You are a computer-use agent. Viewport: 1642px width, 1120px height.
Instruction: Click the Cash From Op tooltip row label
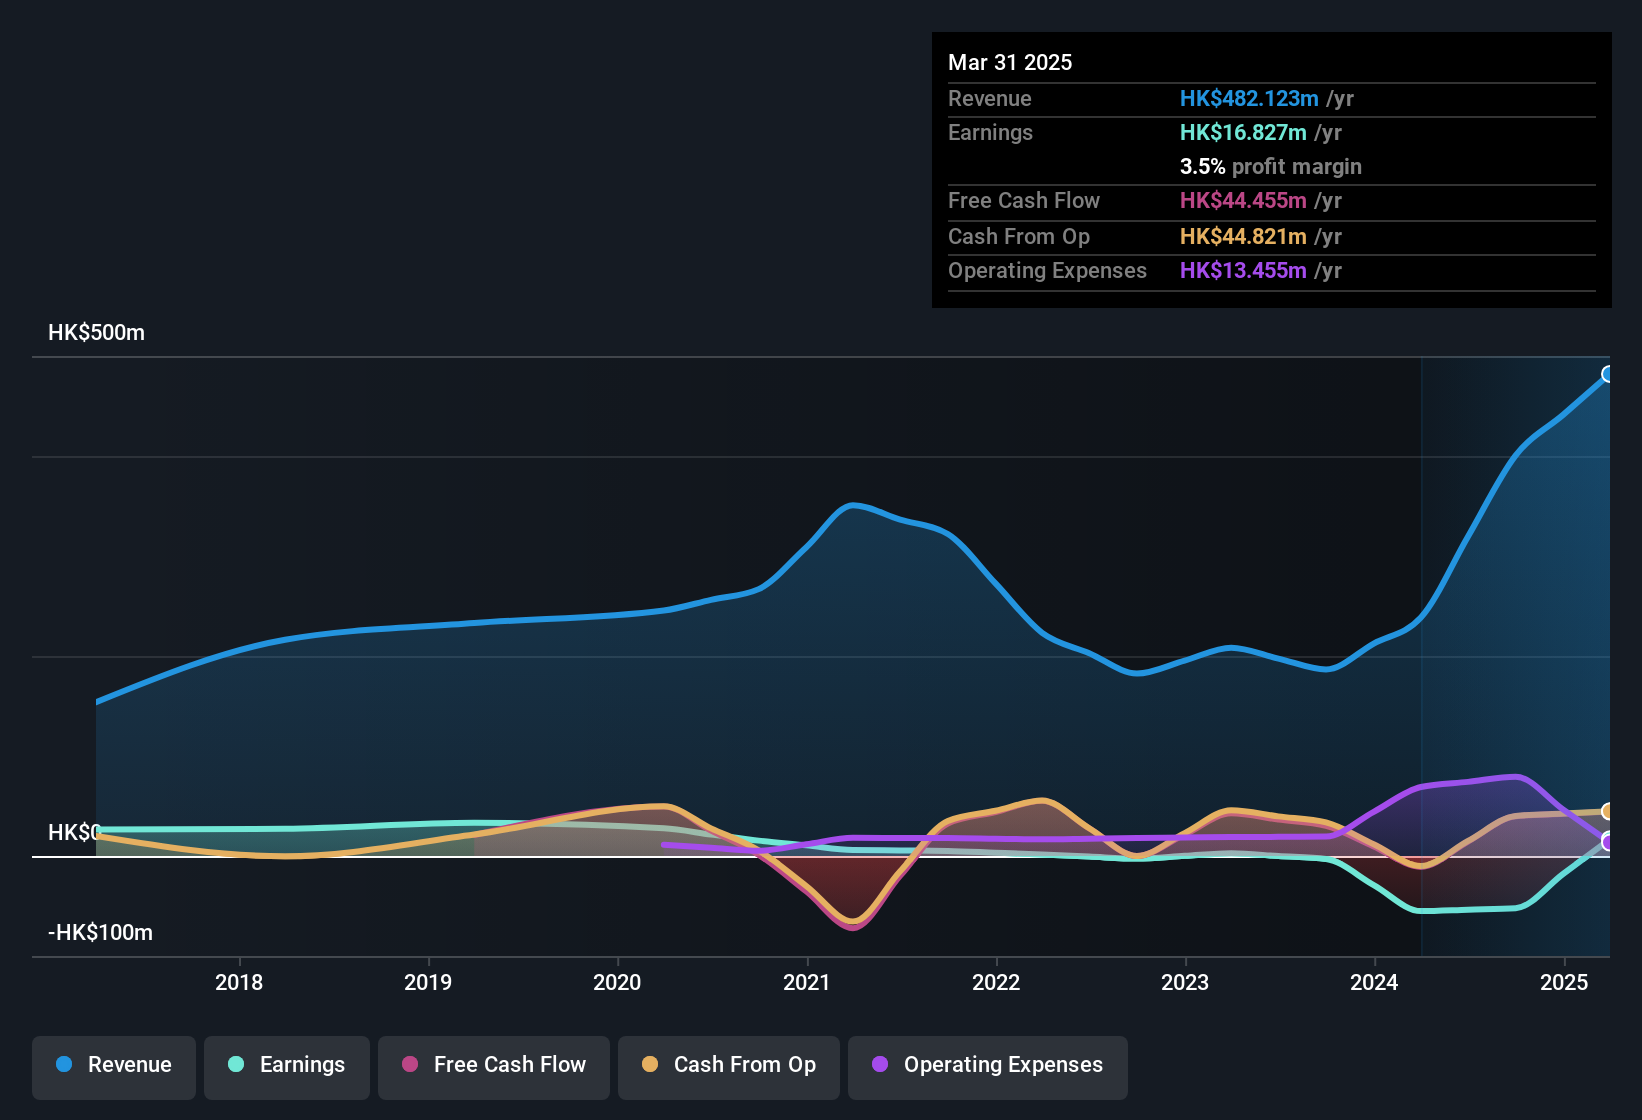(1019, 236)
